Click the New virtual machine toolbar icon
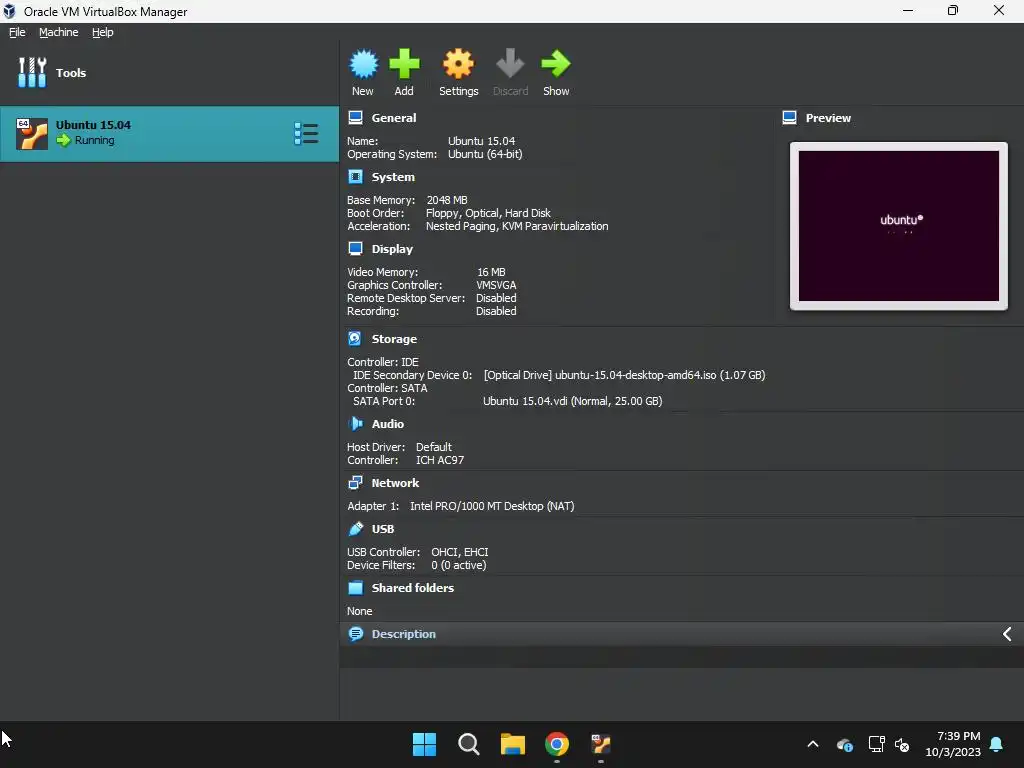The width and height of the screenshot is (1024, 768). click(363, 64)
